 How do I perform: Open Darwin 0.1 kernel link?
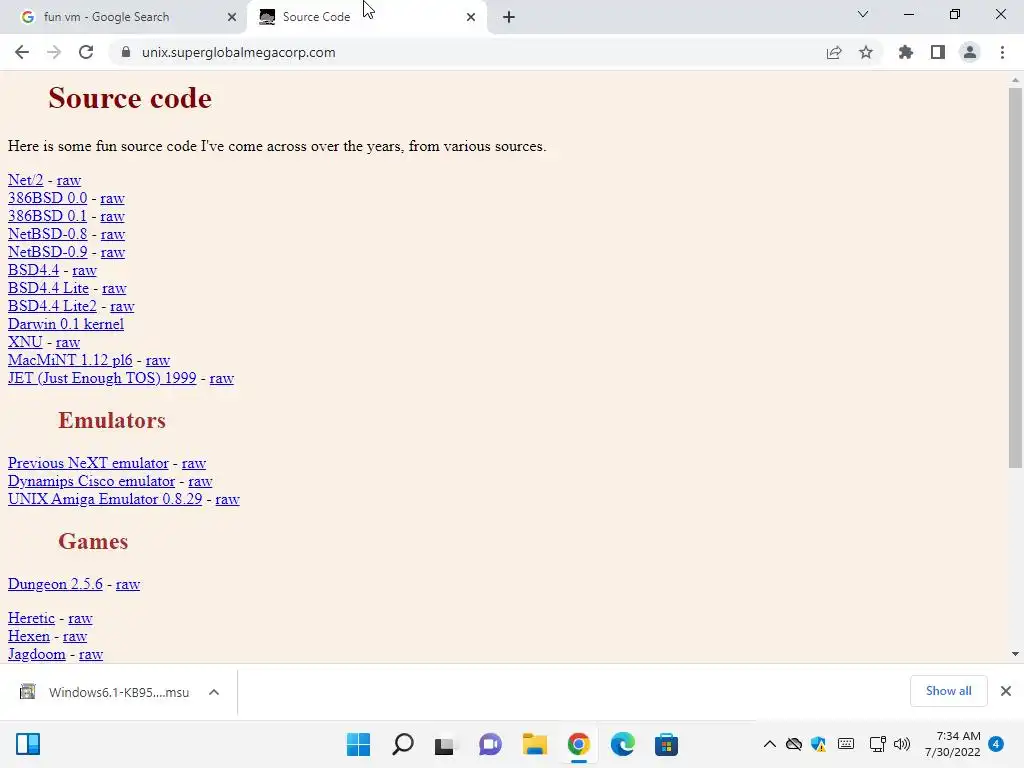(x=66, y=324)
